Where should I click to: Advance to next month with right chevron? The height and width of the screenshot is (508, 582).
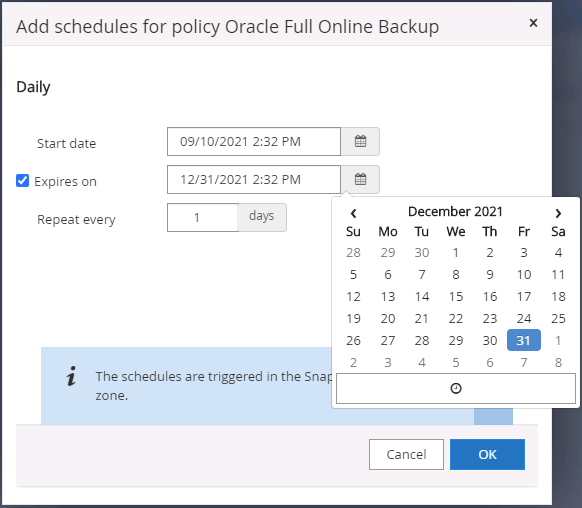click(x=558, y=213)
